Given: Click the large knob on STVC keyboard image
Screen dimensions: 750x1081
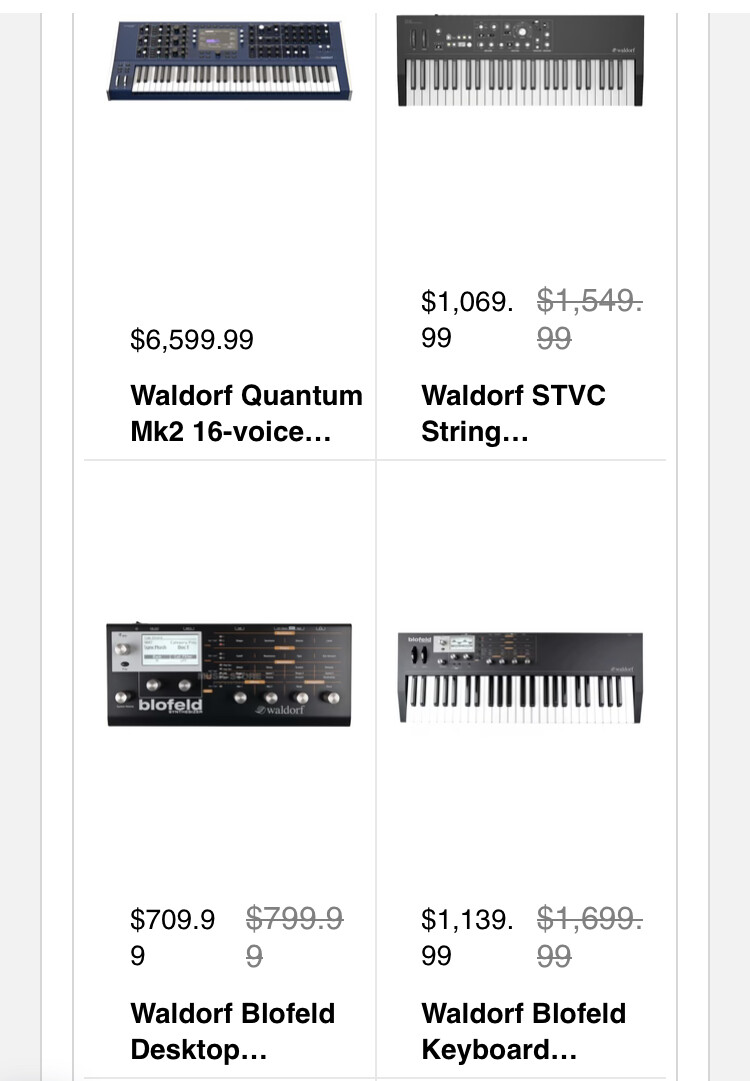Looking at the screenshot, I should pos(522,32).
